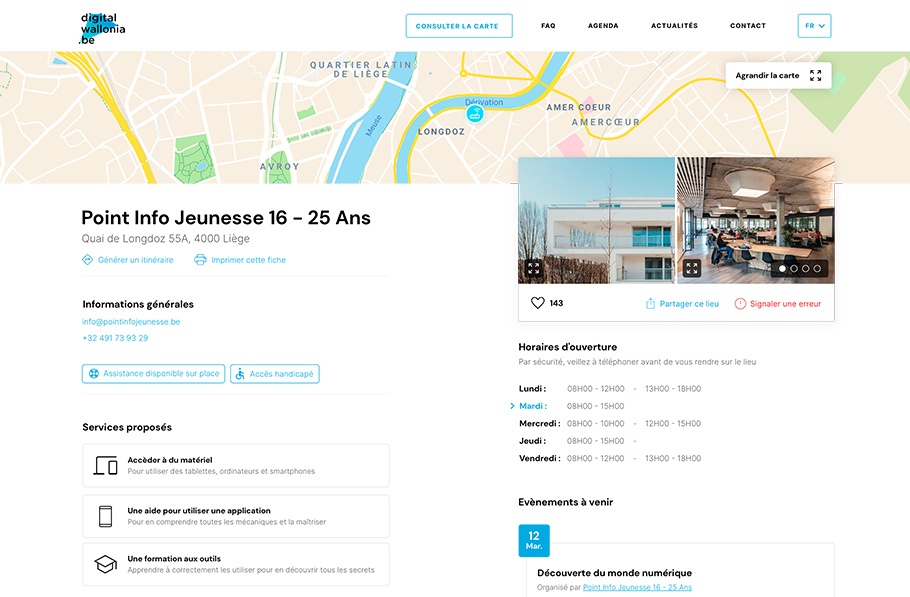The image size is (910, 597).
Task: Click Accès handicapé tag
Action: click(275, 374)
